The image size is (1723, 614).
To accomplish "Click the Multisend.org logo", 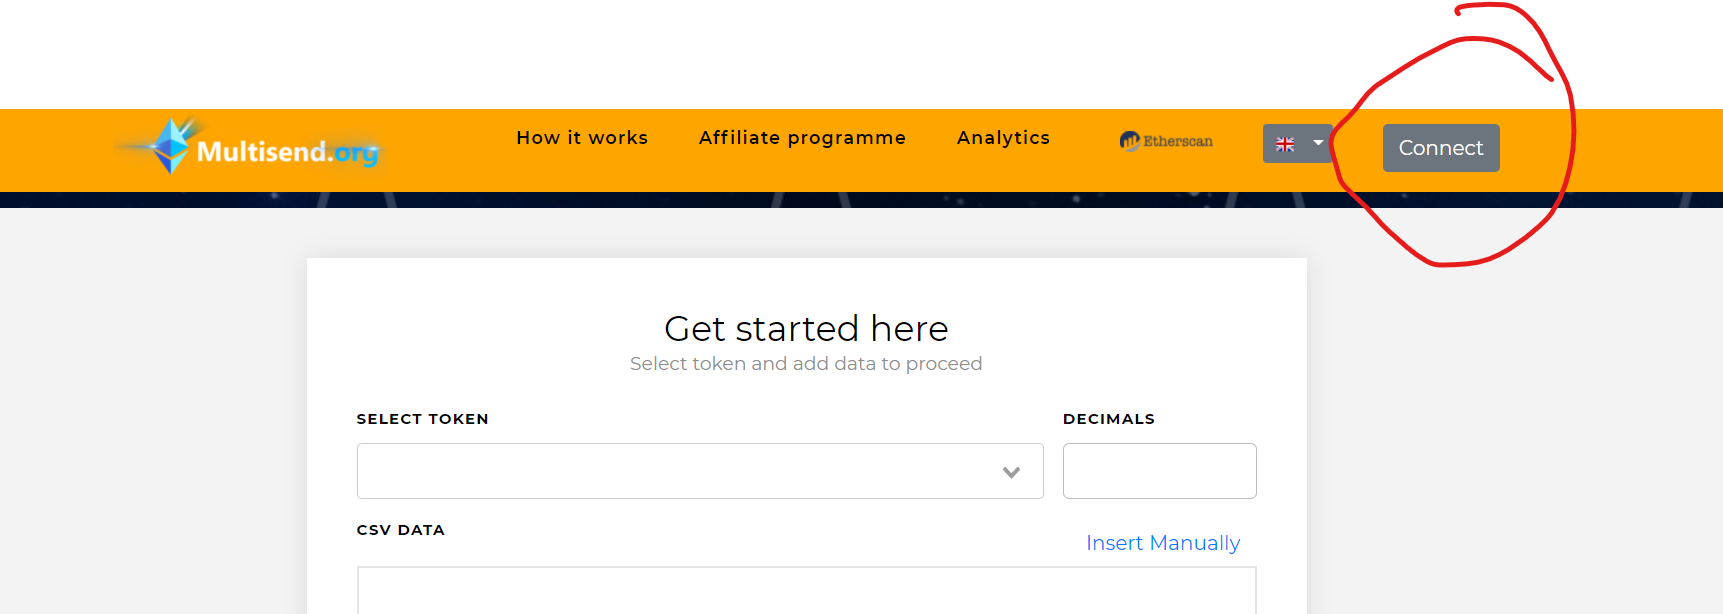I will (x=248, y=147).
